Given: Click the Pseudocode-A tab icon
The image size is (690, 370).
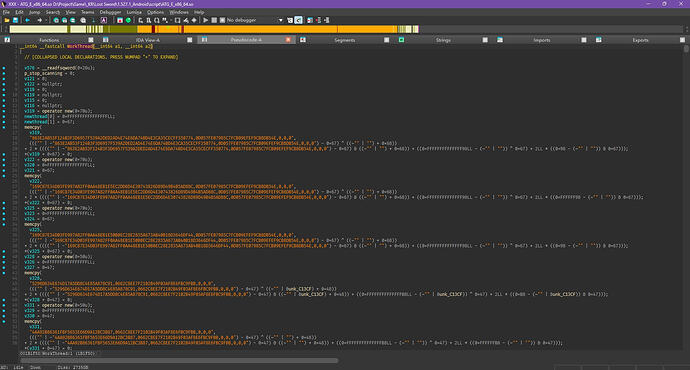Looking at the screenshot, I should (204, 40).
